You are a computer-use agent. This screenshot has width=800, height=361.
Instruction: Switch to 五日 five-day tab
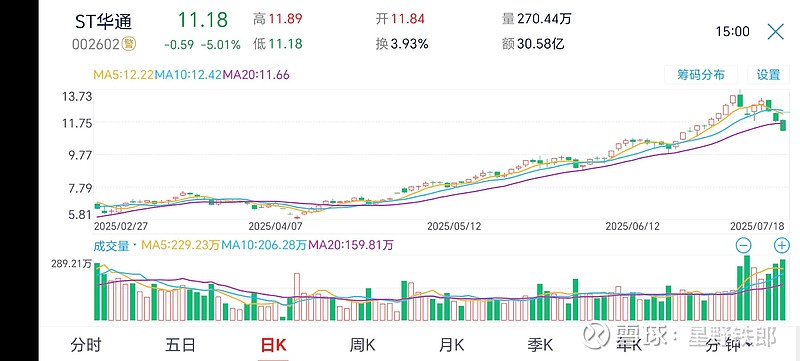pos(180,345)
